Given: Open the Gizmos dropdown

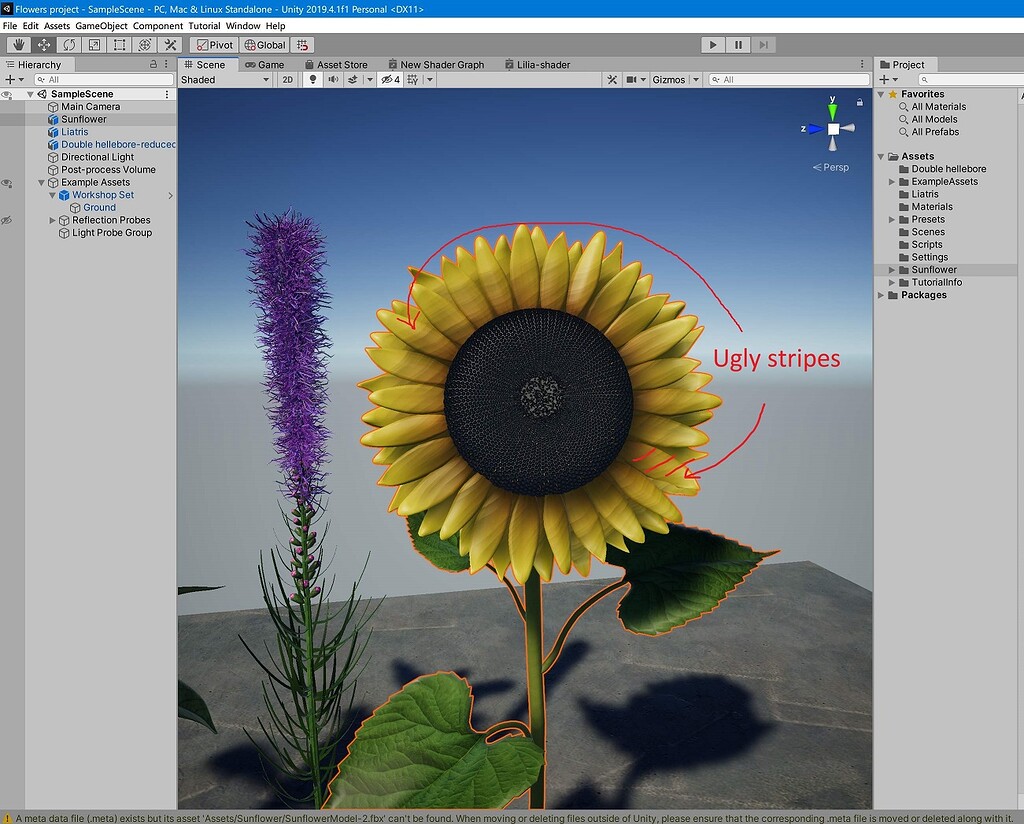Looking at the screenshot, I should (x=675, y=80).
